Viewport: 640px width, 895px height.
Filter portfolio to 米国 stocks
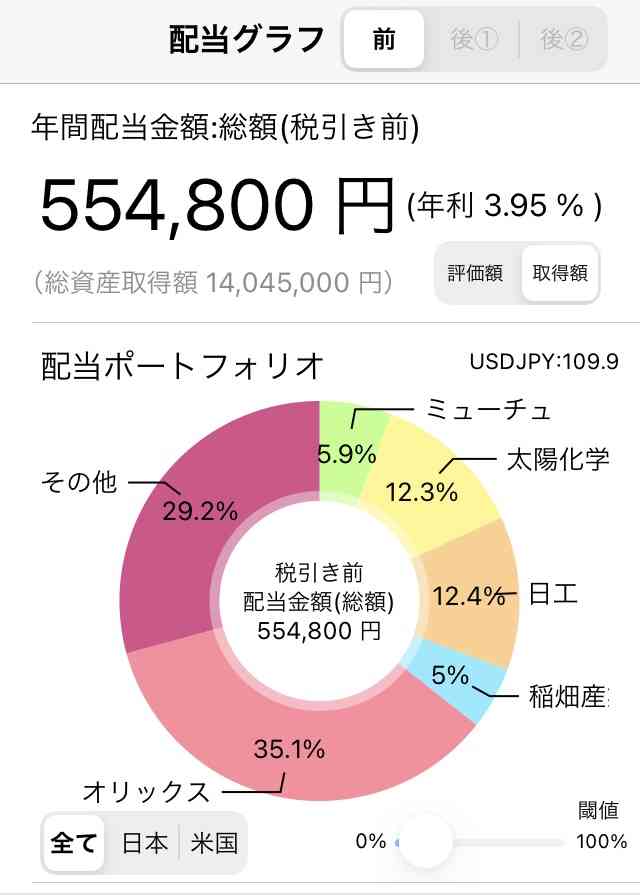coord(214,843)
